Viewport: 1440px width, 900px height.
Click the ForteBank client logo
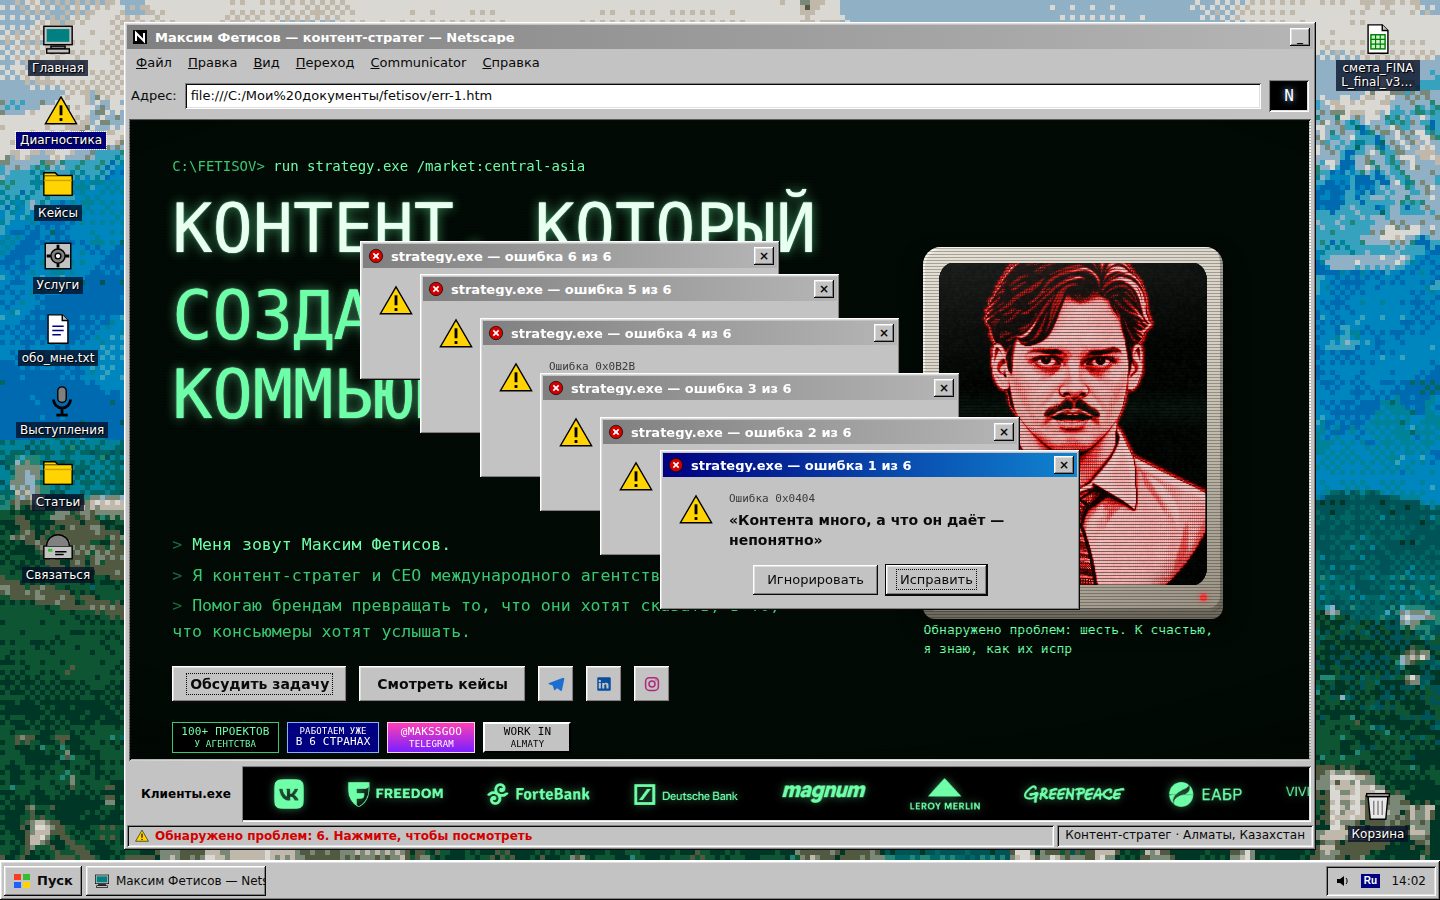pos(538,794)
